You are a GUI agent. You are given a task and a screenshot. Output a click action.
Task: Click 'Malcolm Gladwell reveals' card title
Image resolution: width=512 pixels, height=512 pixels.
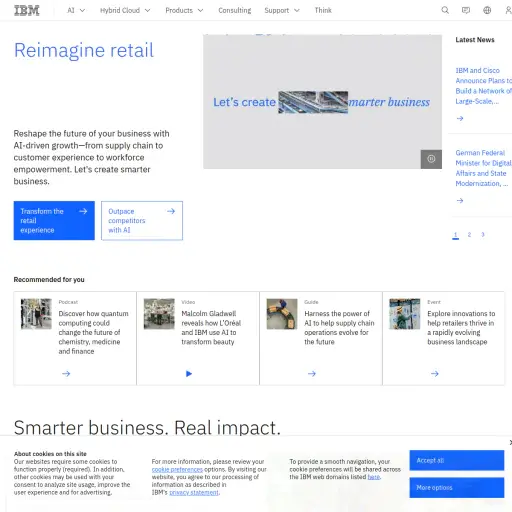(x=211, y=328)
